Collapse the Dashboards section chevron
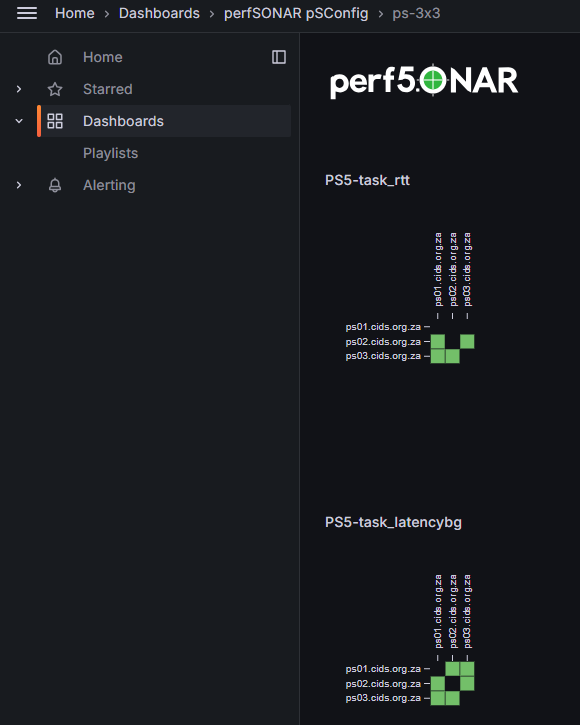The height and width of the screenshot is (725, 580). (19, 121)
